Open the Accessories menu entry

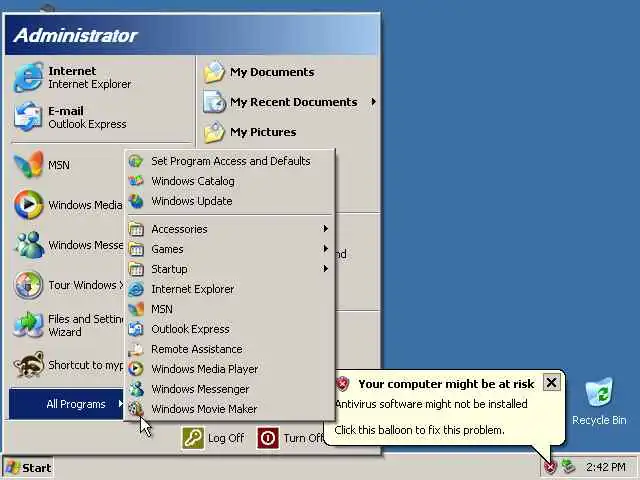[231, 229]
